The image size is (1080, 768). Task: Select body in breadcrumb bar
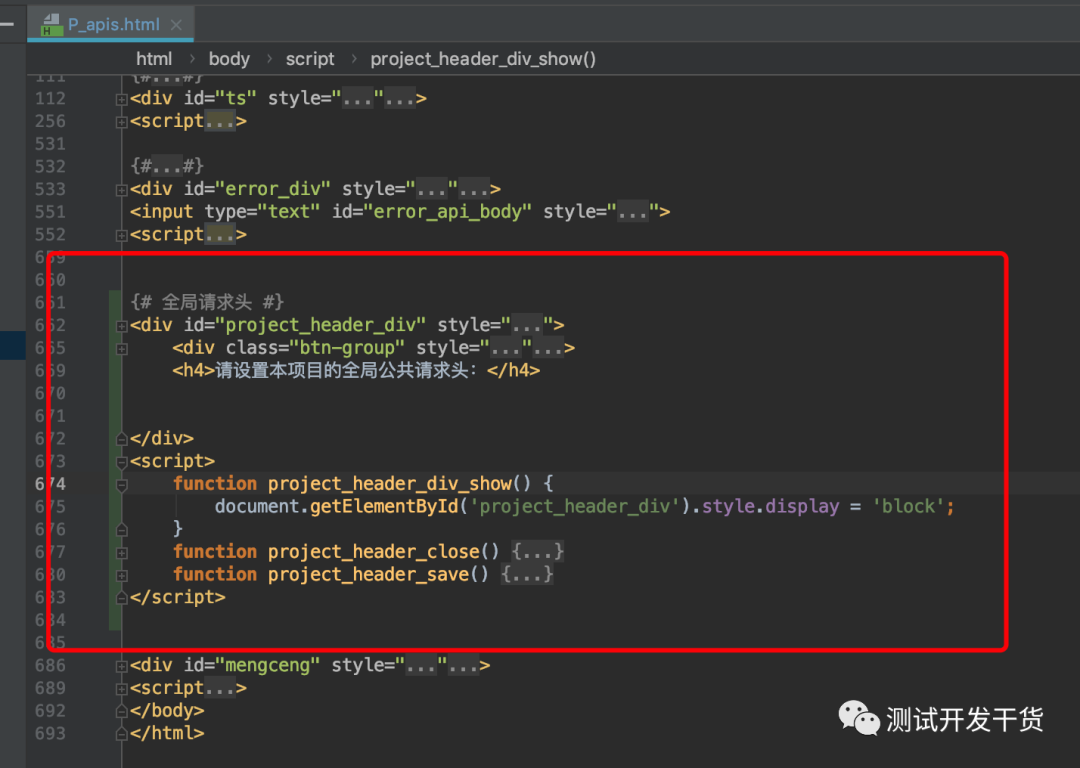coord(229,59)
